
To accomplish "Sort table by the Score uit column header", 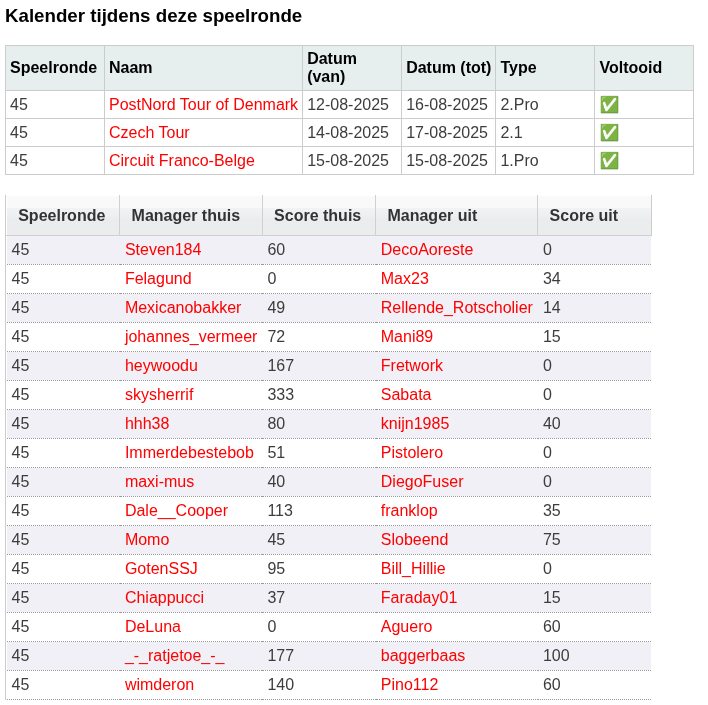I will (x=583, y=215).
